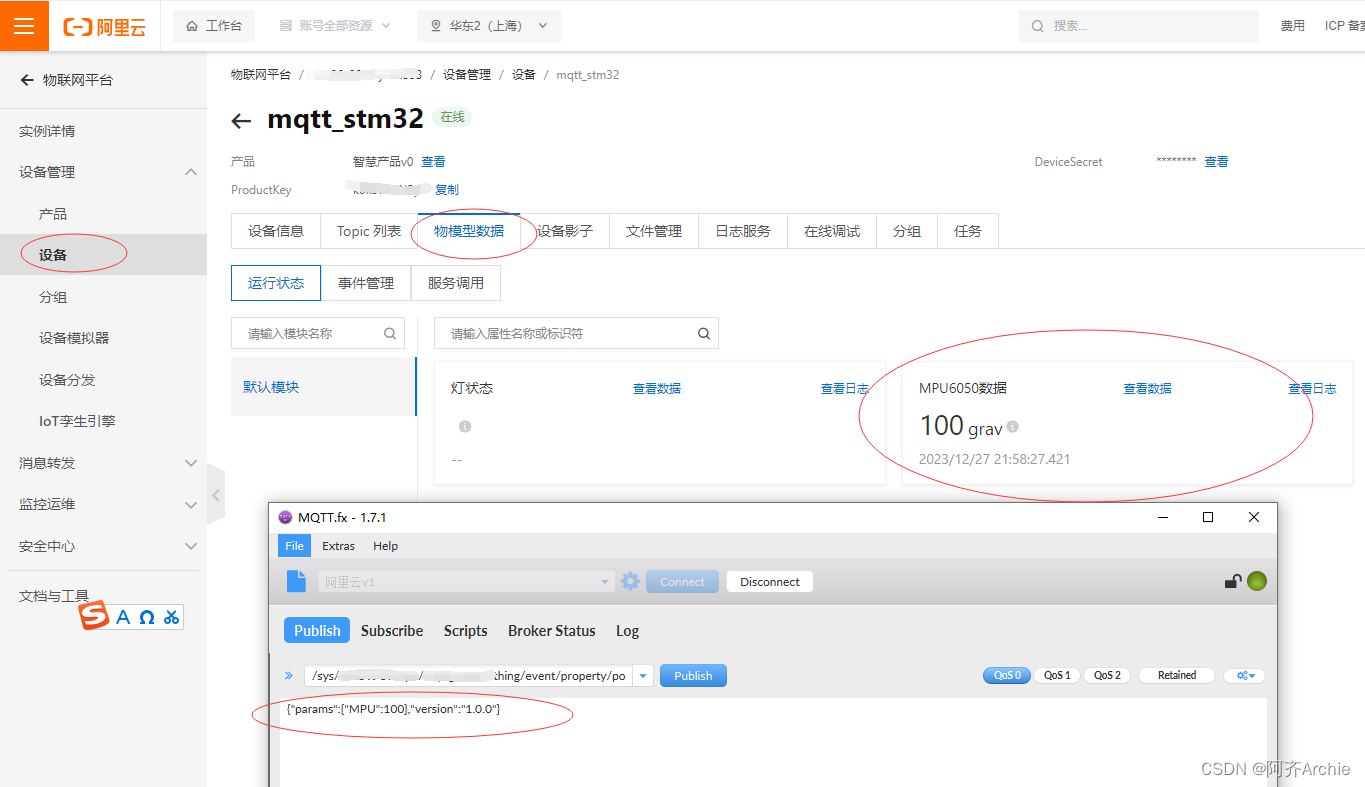Image resolution: width=1365 pixels, height=787 pixels.
Task: Go back via arrow beside mqtt_stm32 title
Action: click(x=241, y=121)
